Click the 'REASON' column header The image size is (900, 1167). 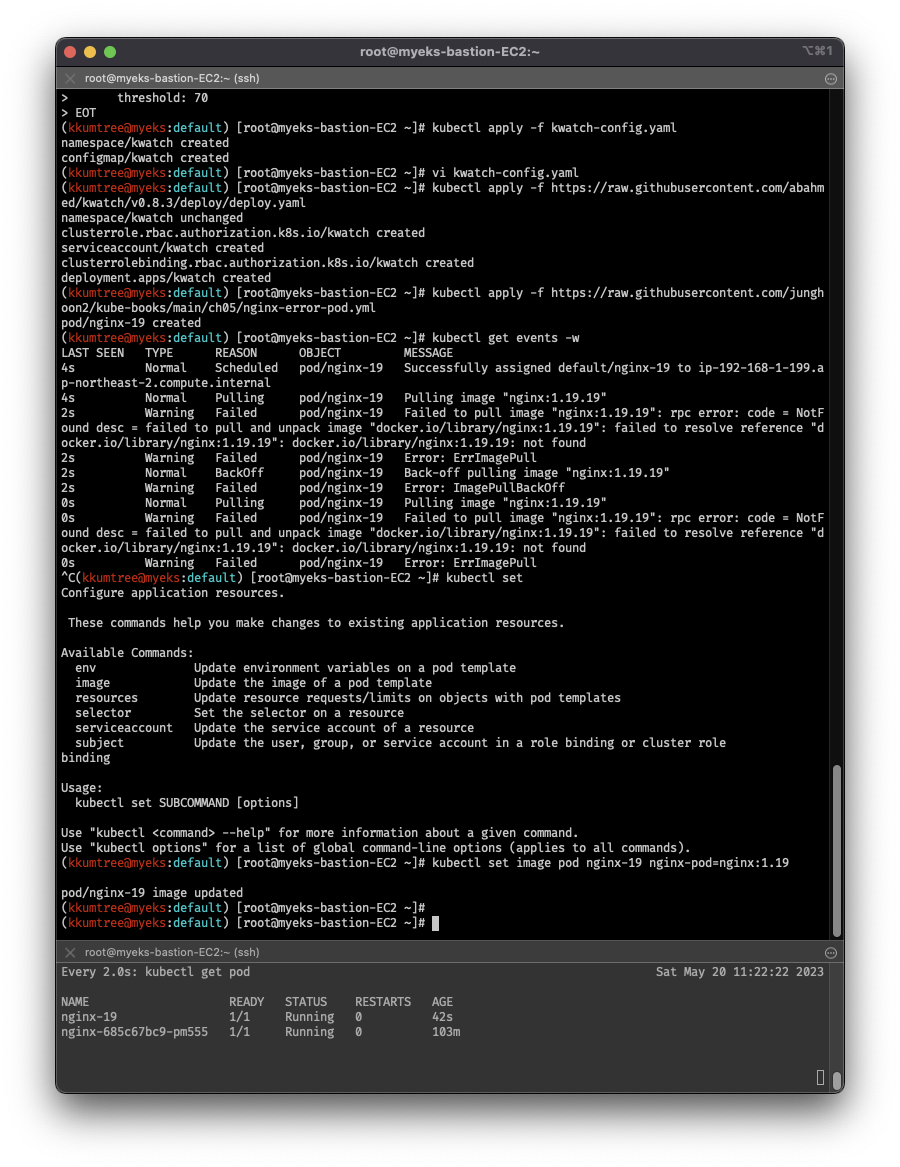(x=236, y=353)
